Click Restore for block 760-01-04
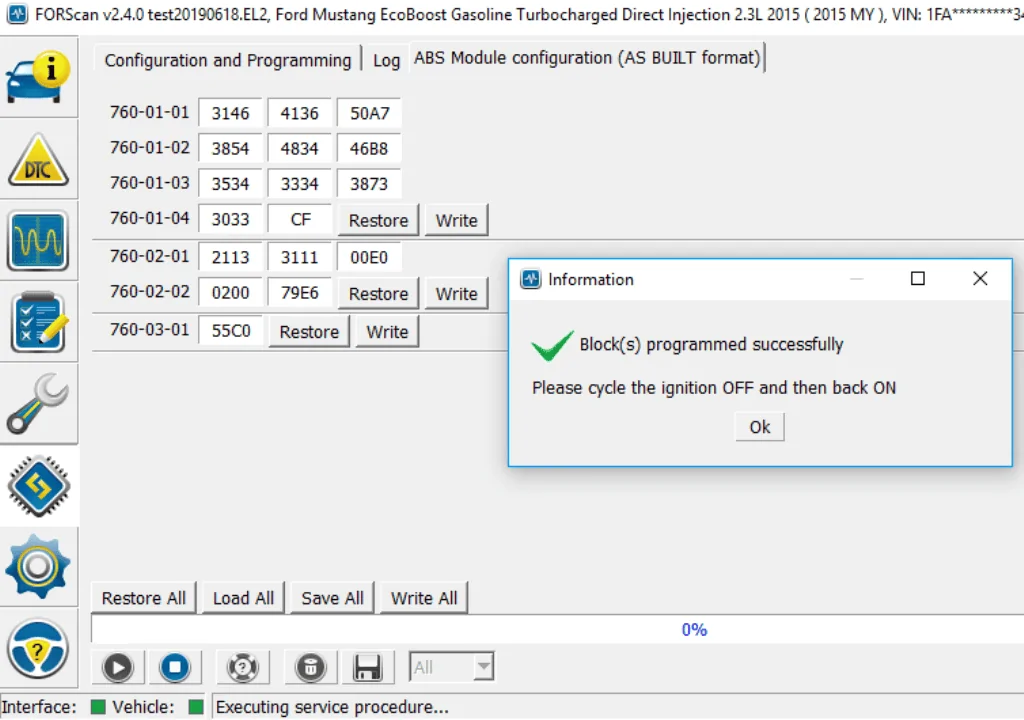The width and height of the screenshot is (1024, 720). pos(378,220)
